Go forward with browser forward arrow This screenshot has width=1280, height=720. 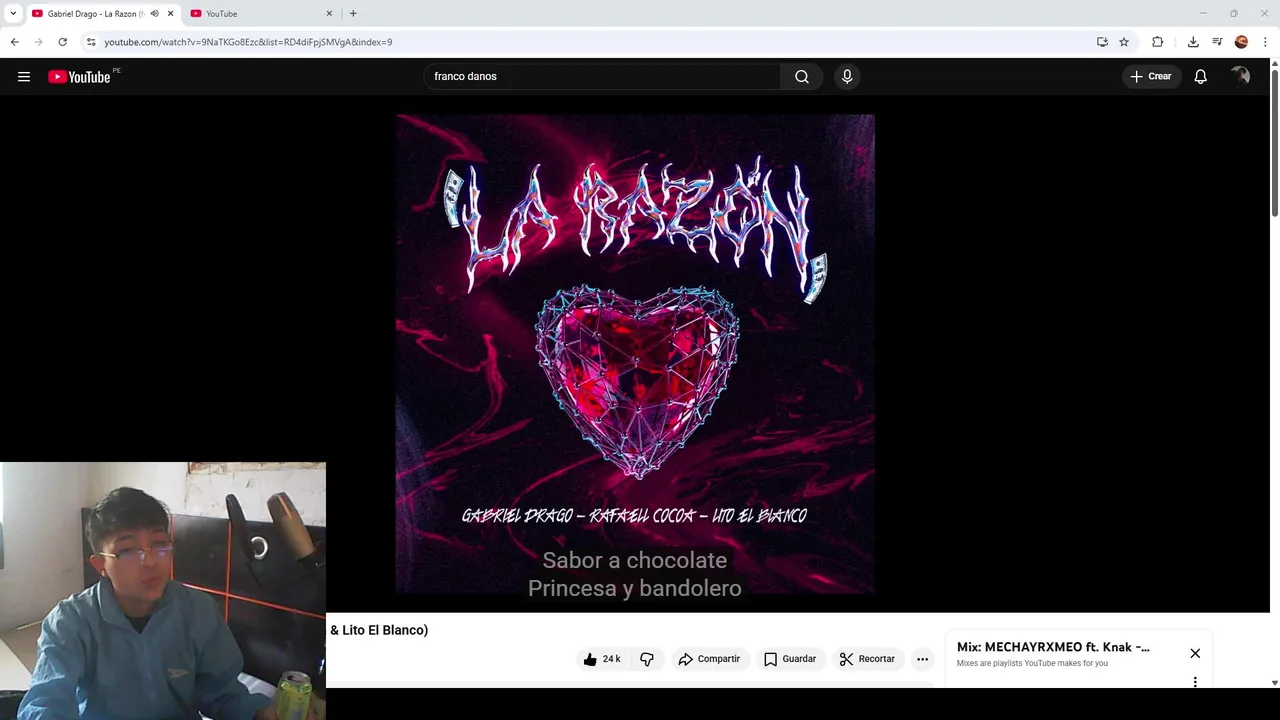[38, 42]
